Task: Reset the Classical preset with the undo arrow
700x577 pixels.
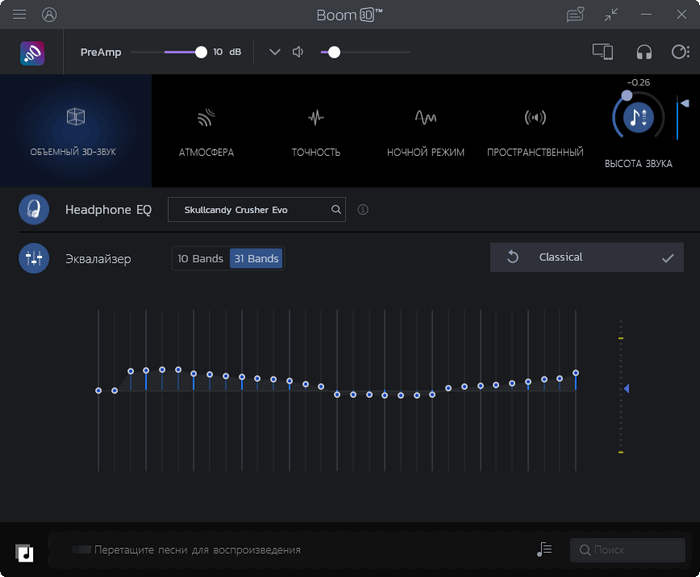Action: point(513,257)
